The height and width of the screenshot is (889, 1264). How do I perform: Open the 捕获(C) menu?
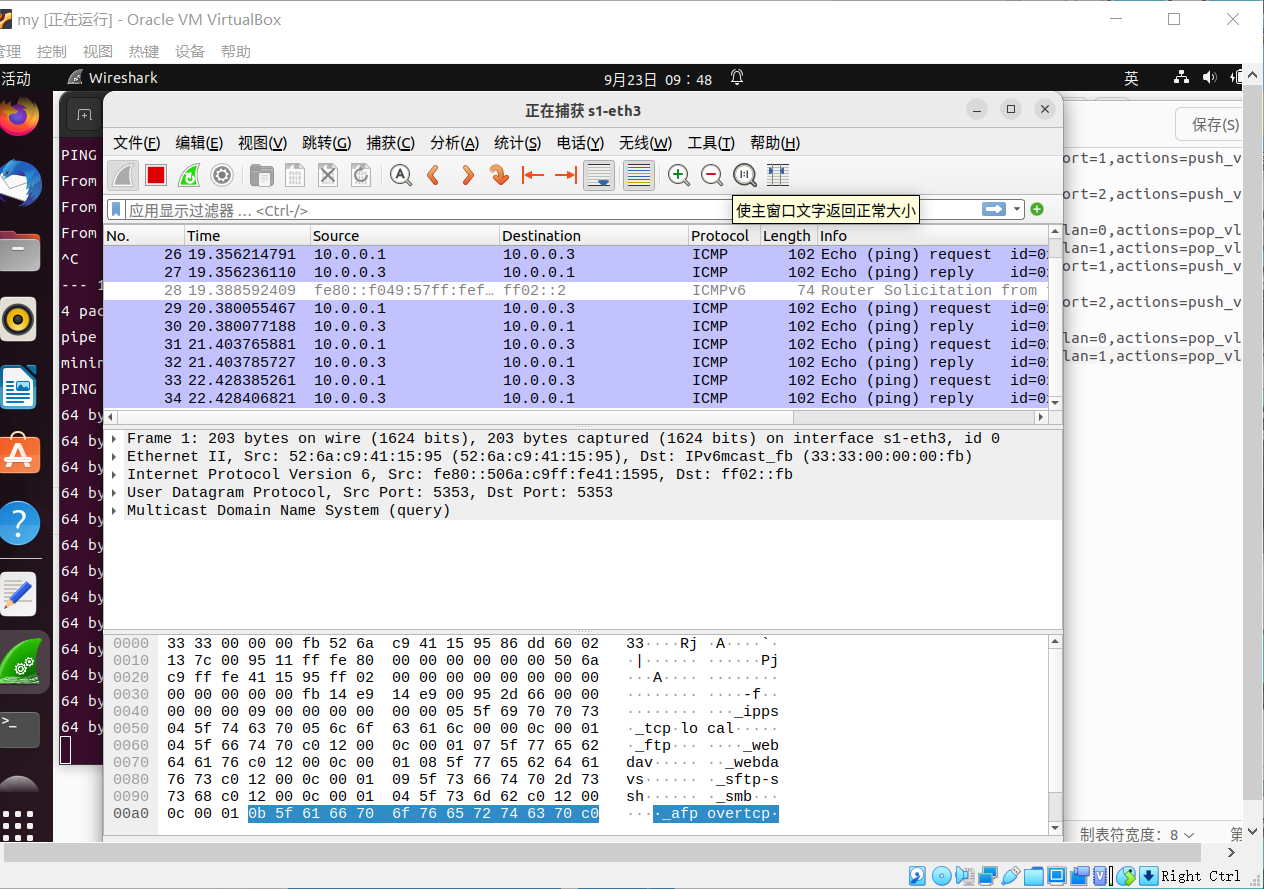390,143
